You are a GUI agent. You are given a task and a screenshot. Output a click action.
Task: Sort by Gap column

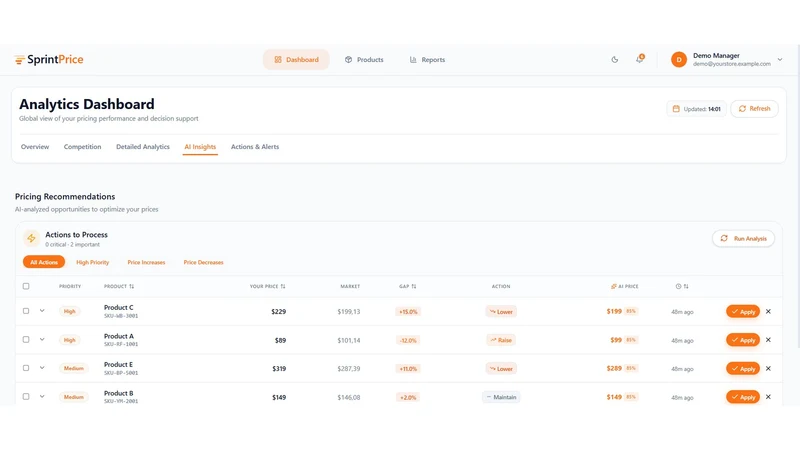(408, 286)
